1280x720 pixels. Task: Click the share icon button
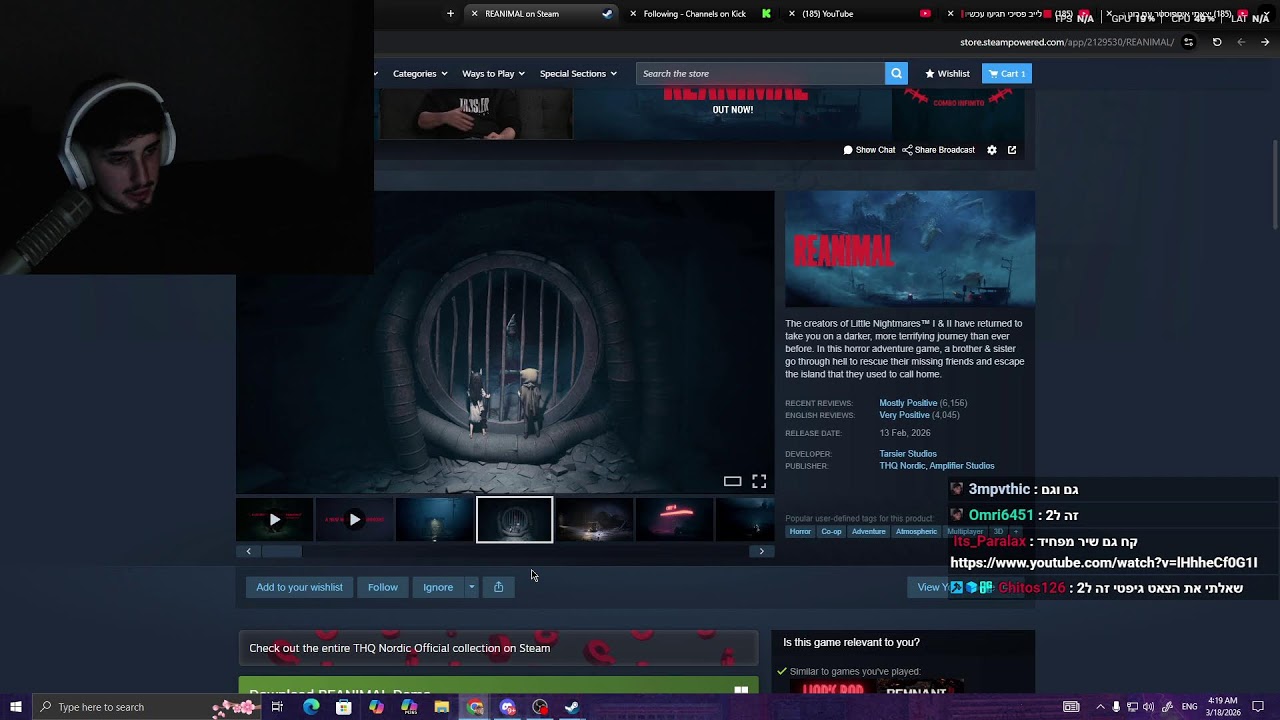[x=499, y=587]
